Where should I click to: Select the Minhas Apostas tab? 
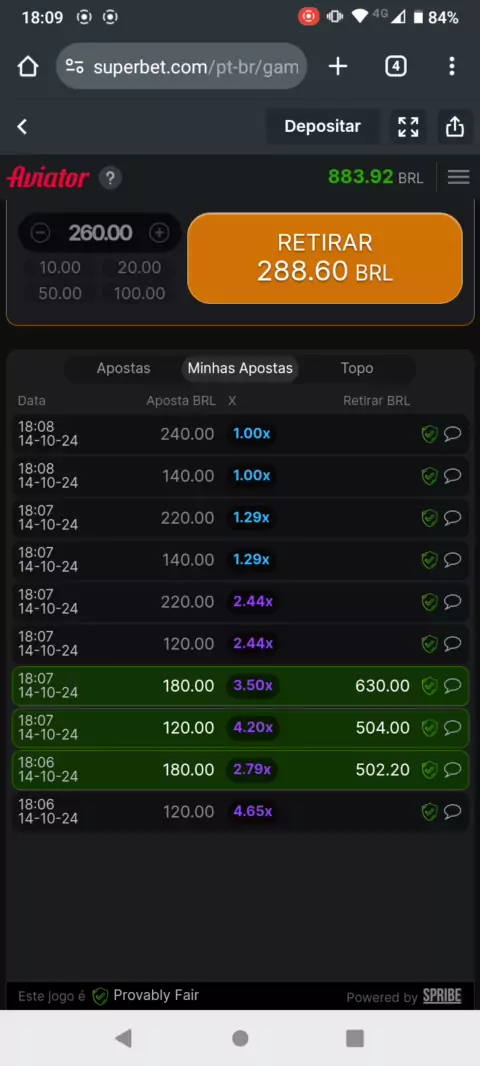tap(240, 368)
